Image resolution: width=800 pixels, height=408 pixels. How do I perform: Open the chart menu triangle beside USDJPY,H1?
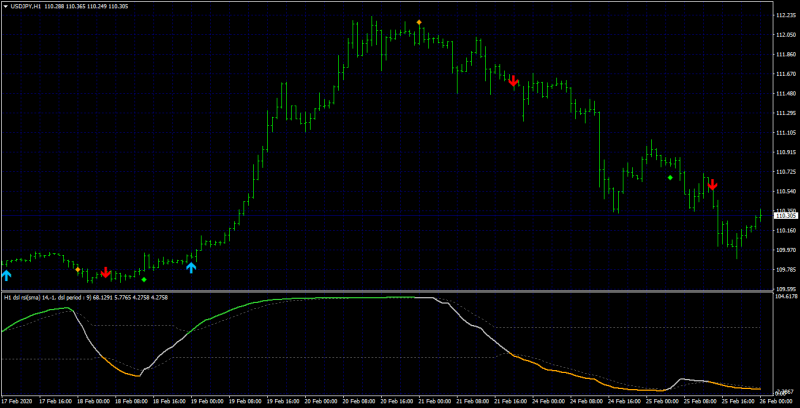6,7
